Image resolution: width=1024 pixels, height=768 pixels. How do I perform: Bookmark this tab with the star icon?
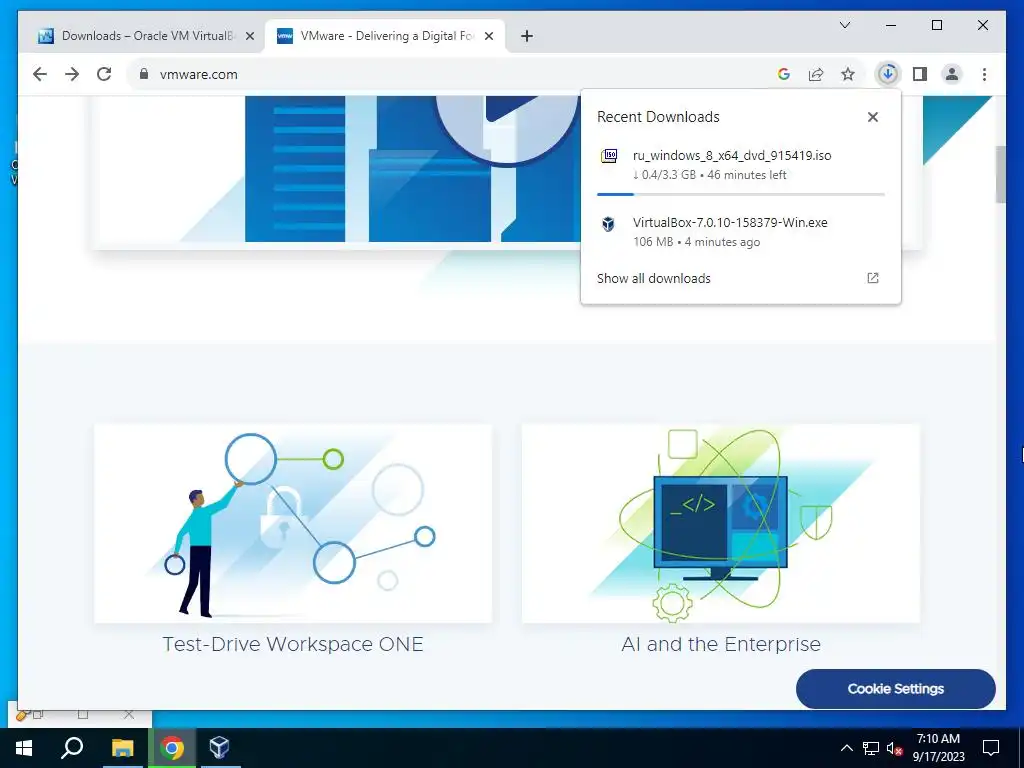(848, 74)
